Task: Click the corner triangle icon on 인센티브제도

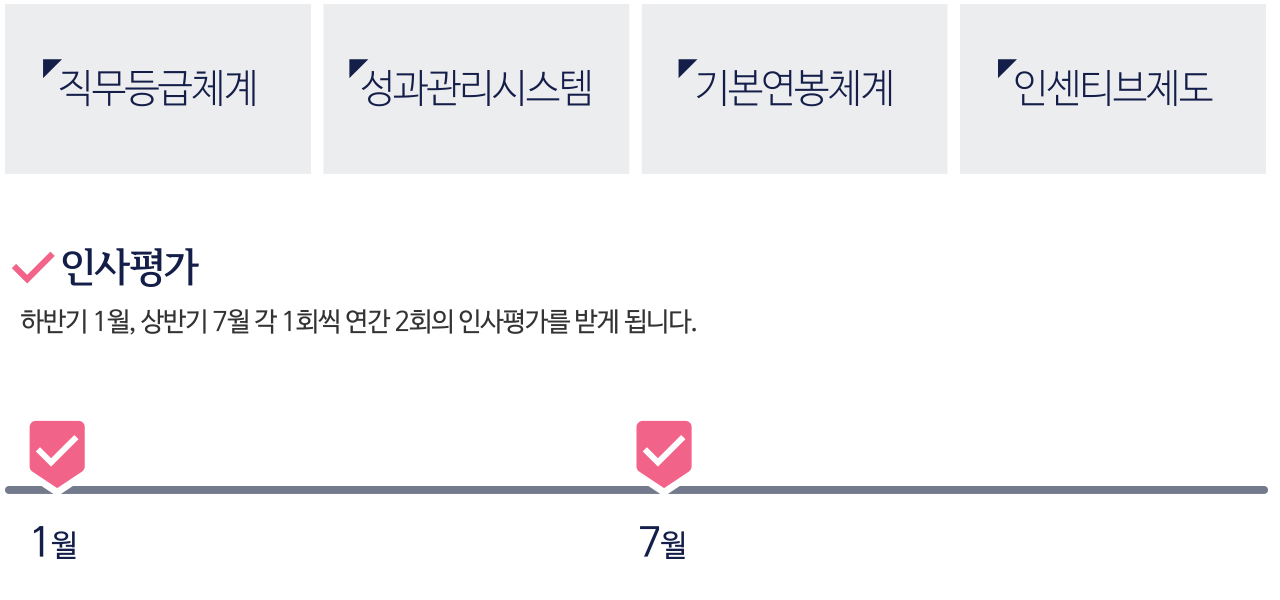Action: tap(1004, 67)
